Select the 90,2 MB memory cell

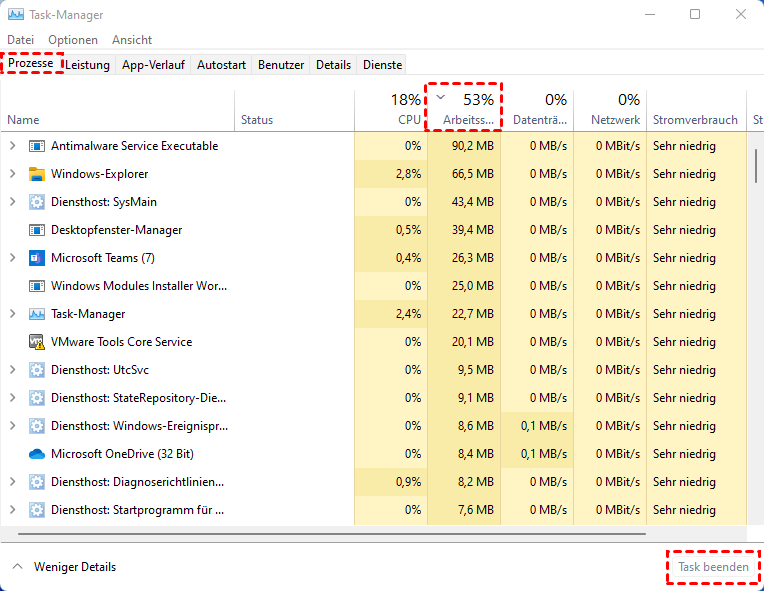tap(464, 146)
